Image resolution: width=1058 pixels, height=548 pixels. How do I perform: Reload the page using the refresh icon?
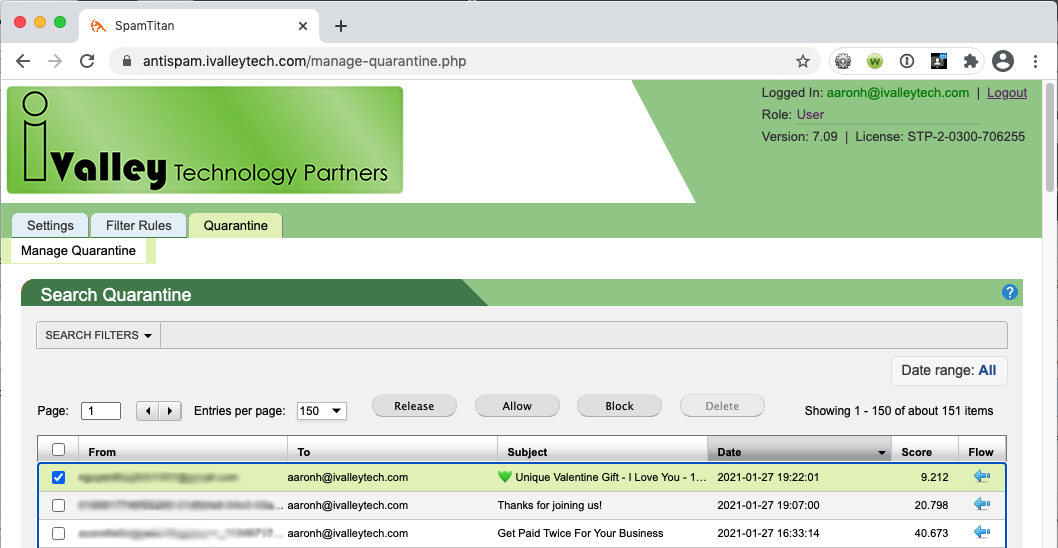87,61
